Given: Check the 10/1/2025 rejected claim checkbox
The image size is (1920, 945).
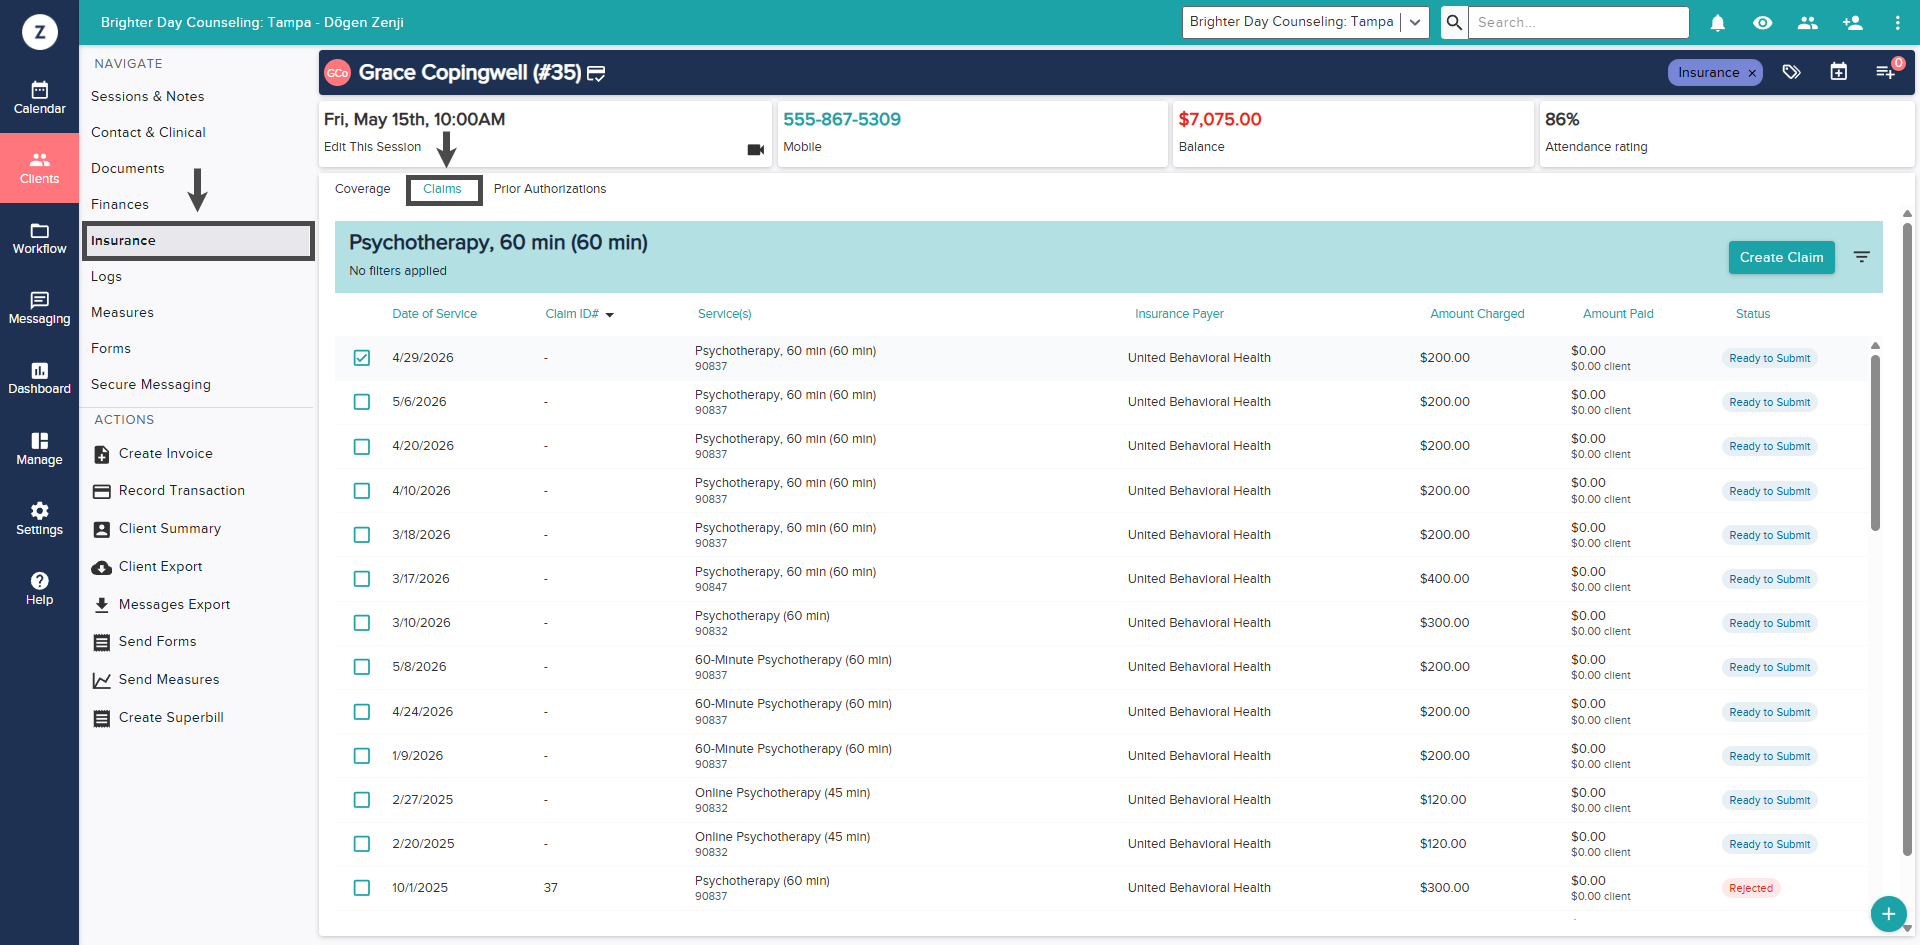Looking at the screenshot, I should coord(362,888).
